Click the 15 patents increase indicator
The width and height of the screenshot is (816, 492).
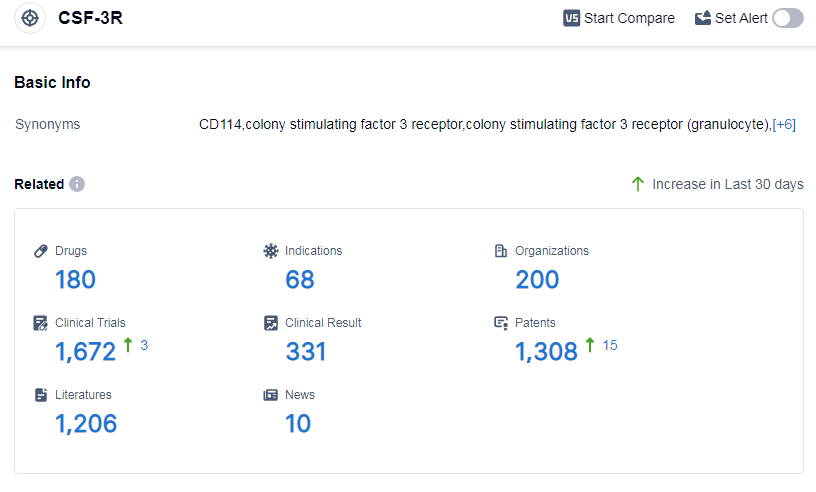point(609,345)
